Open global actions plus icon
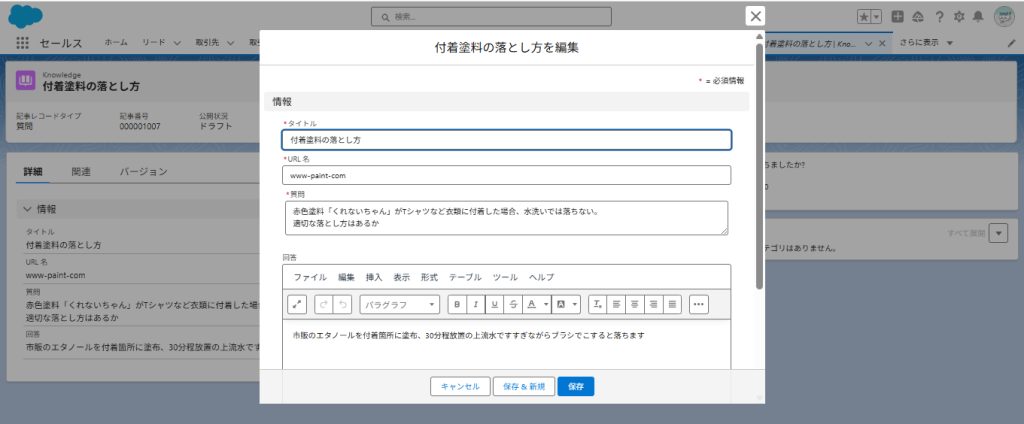The height and width of the screenshot is (424, 1024). [898, 18]
